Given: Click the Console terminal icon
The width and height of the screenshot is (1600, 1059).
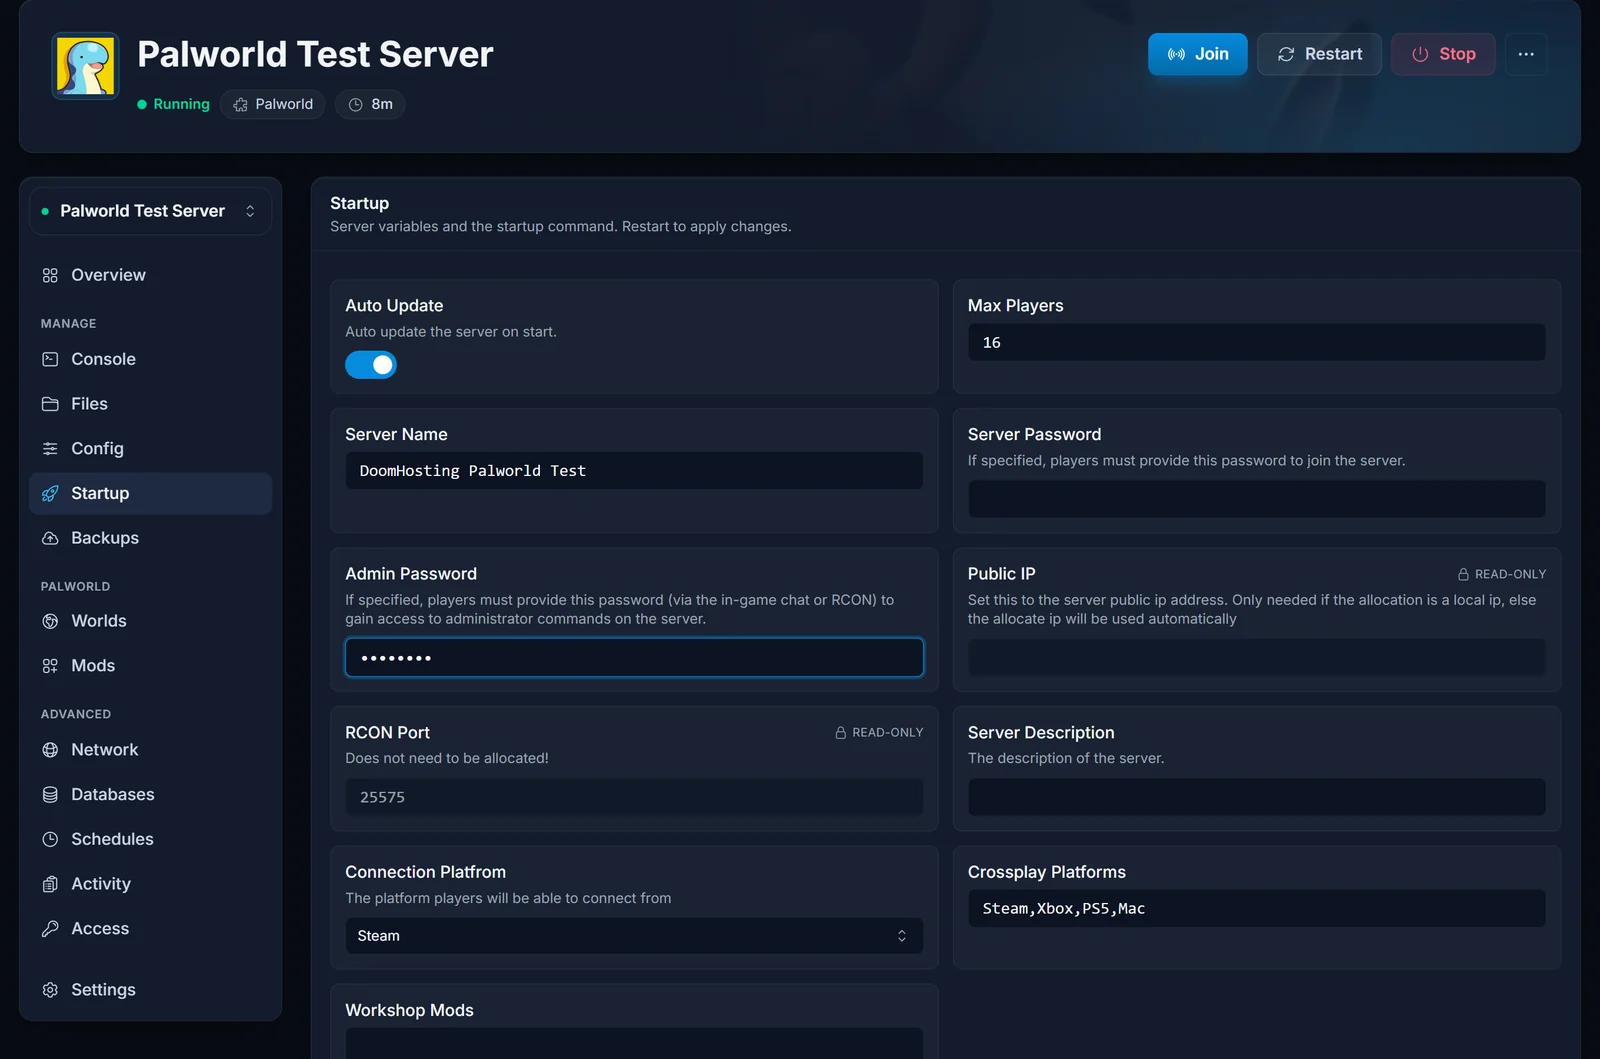Looking at the screenshot, I should tap(50, 359).
